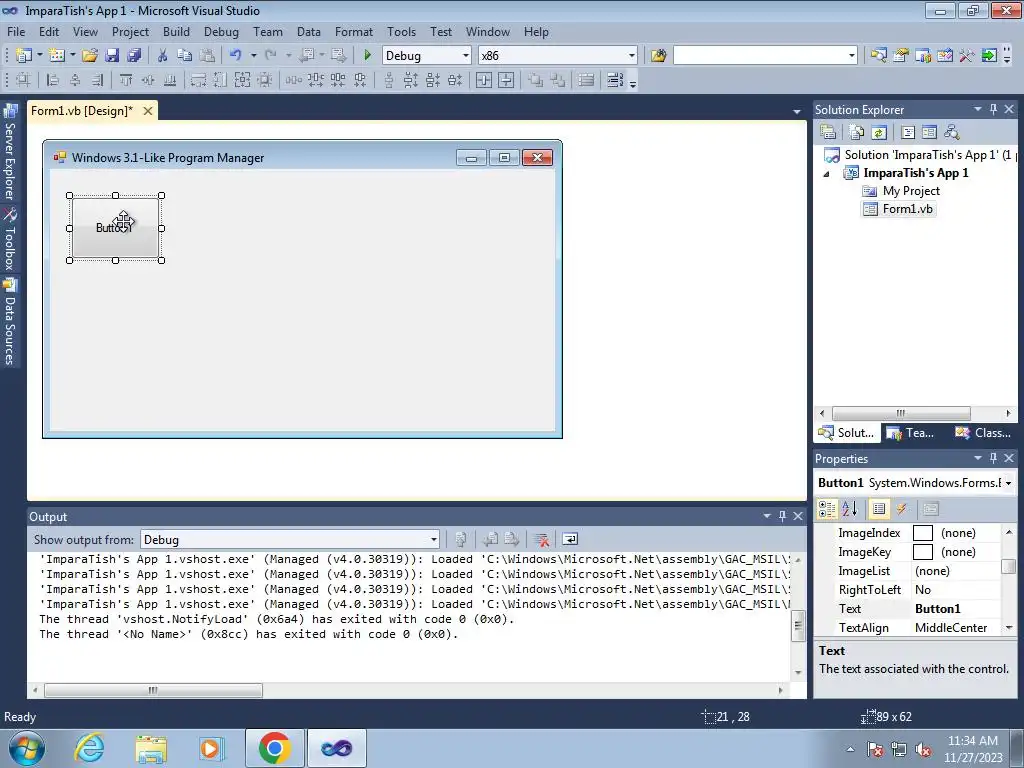
Task: Click the Solution Explorer toolbar icon
Action: pos(879,56)
